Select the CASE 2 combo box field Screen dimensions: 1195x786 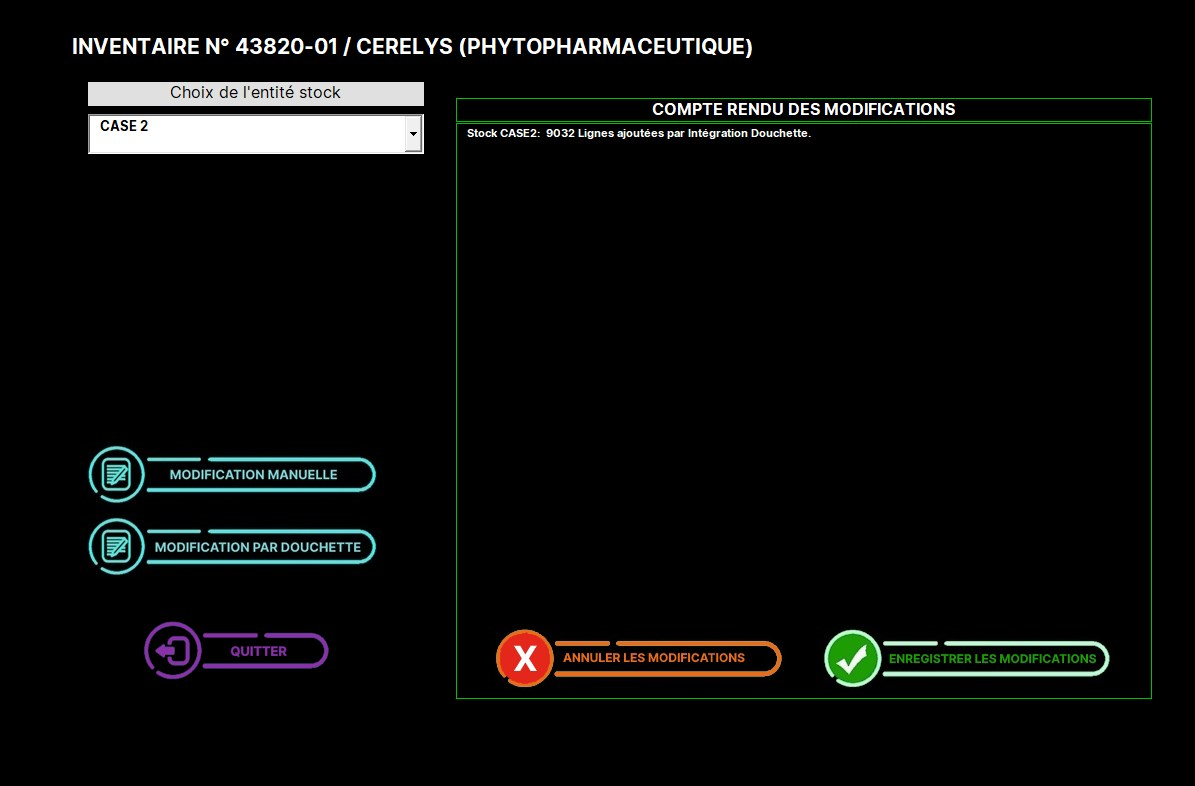click(x=246, y=133)
